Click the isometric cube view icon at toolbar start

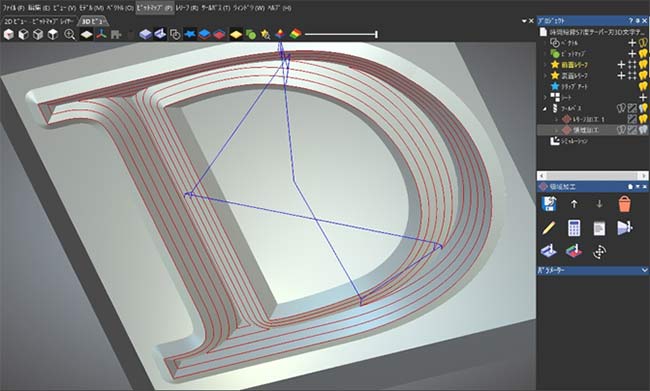tap(8, 34)
